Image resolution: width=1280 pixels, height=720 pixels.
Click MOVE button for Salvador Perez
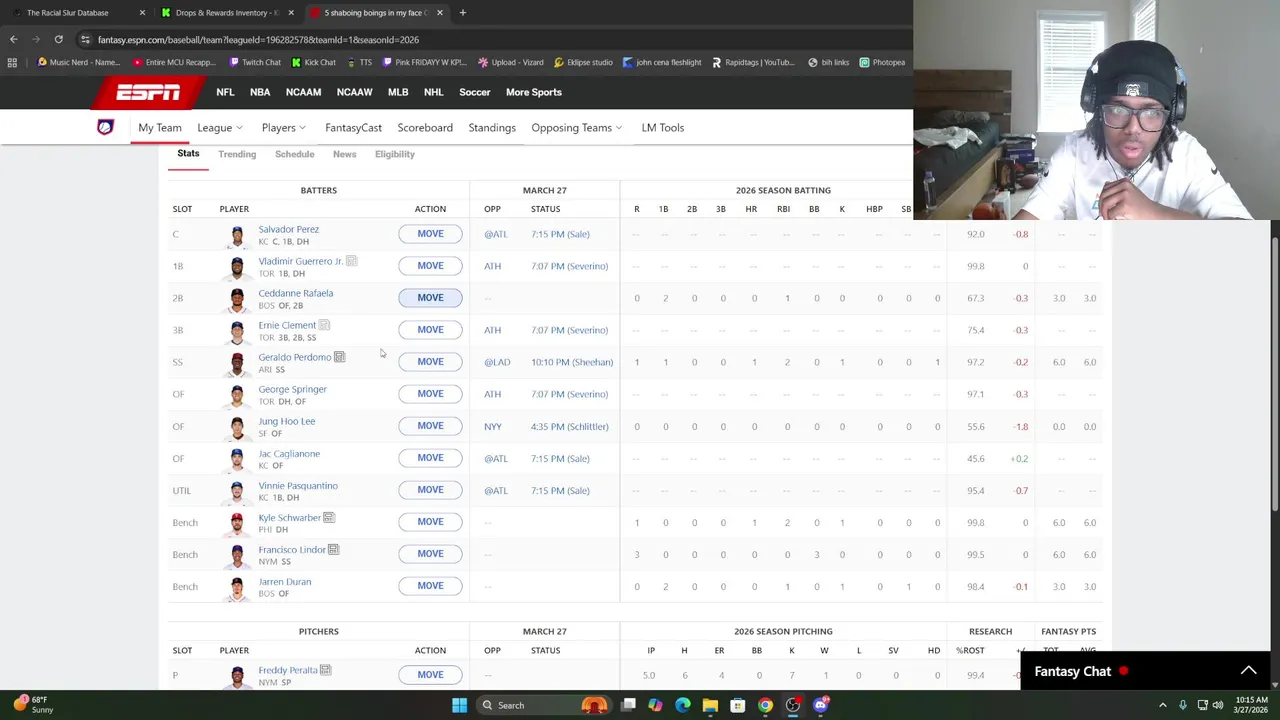coord(430,234)
